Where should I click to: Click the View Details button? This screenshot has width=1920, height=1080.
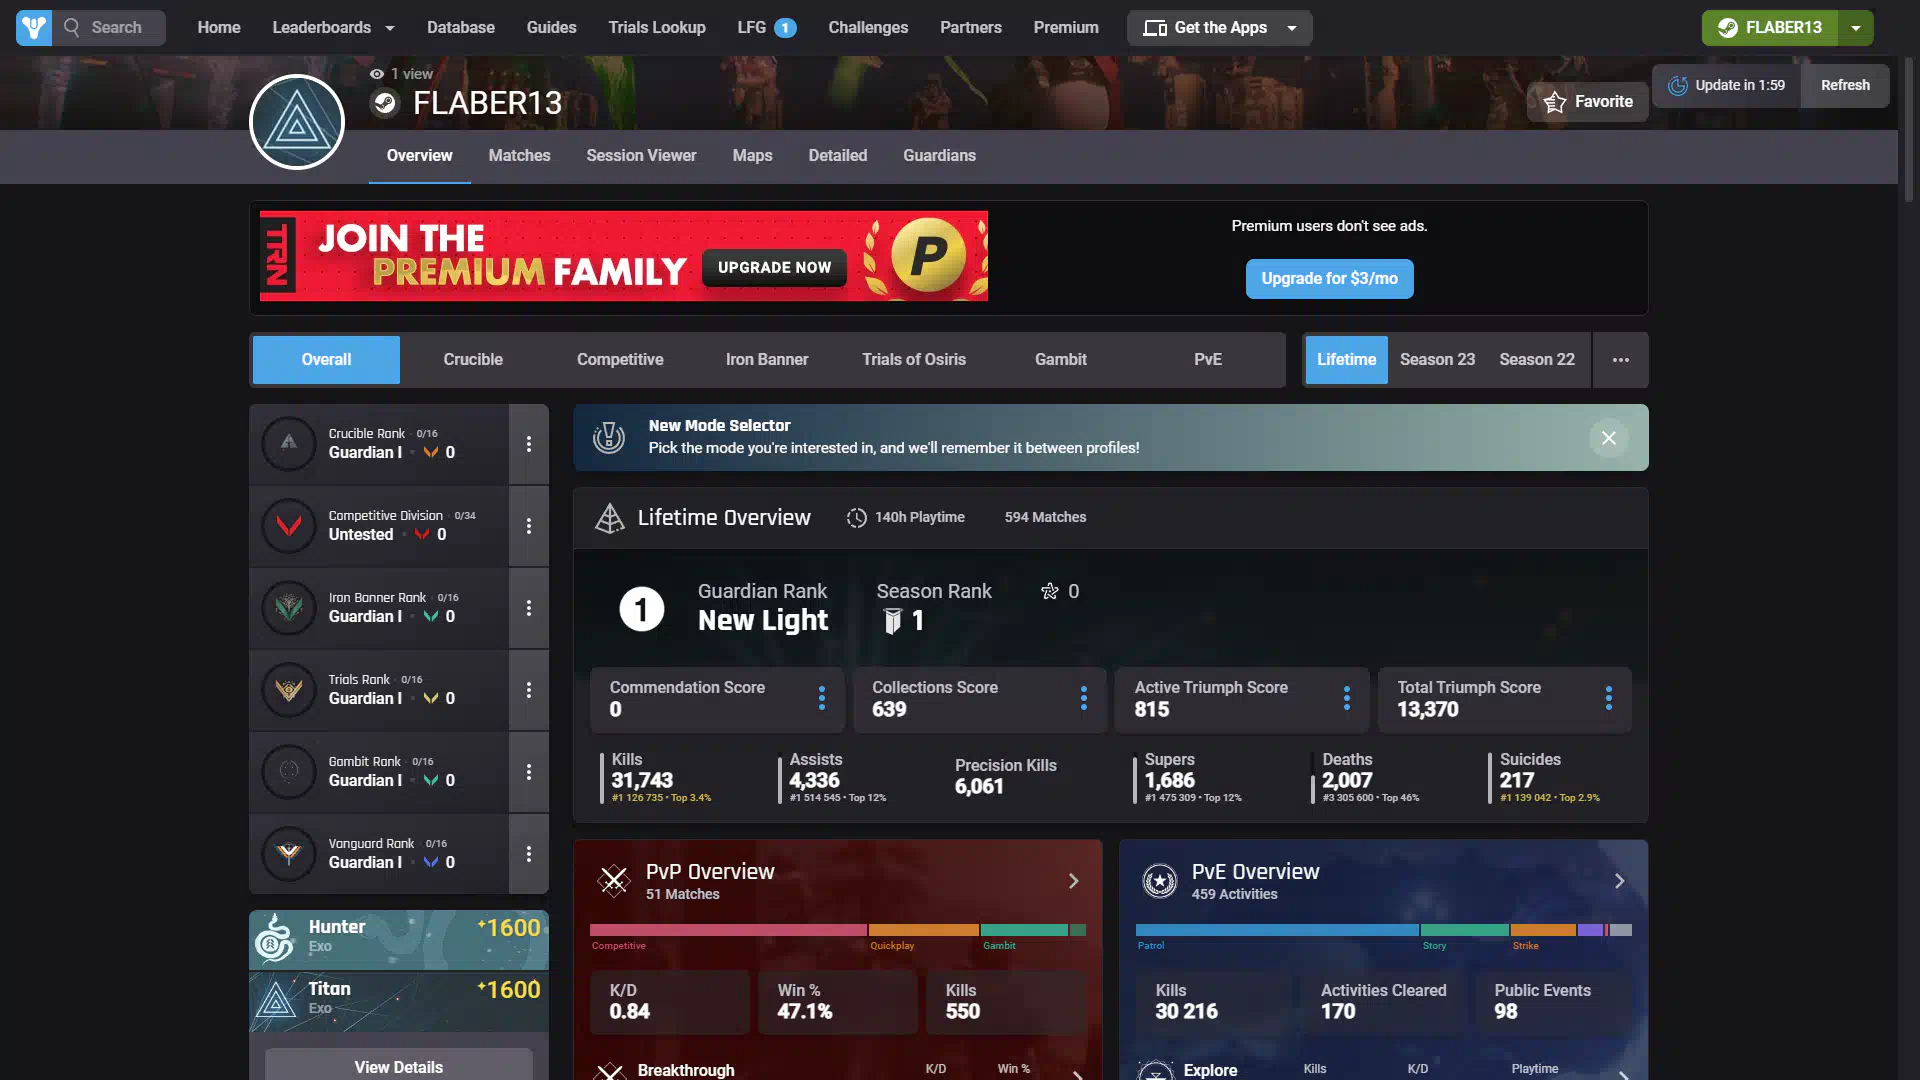[x=398, y=1065]
